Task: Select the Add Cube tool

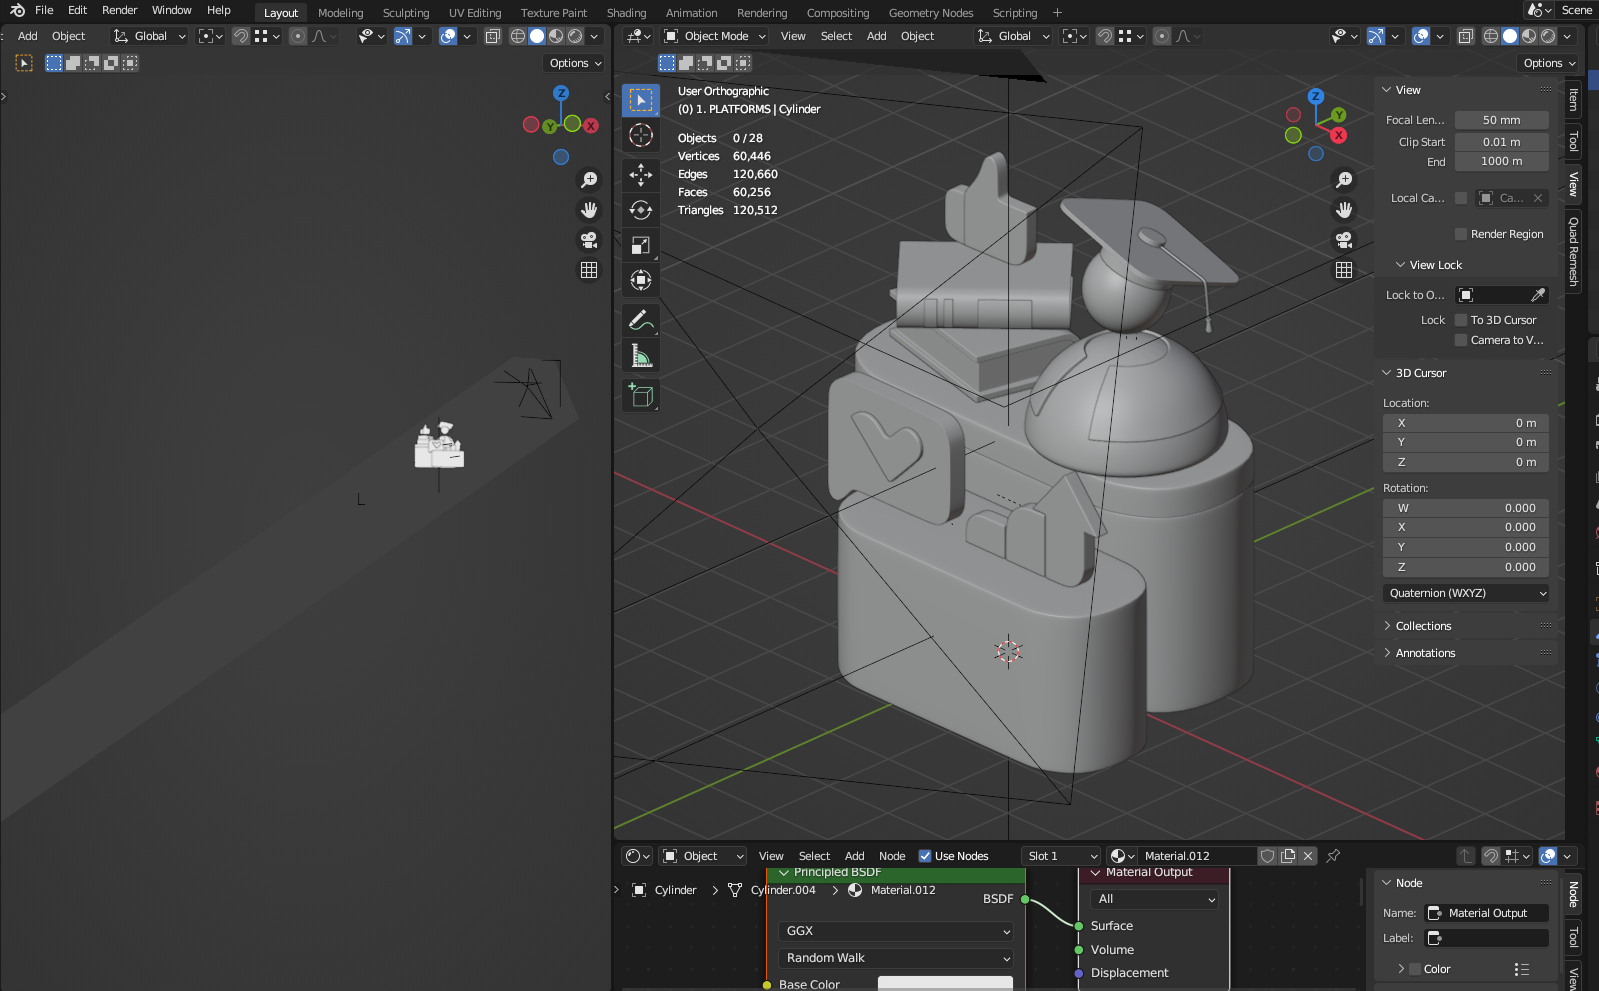Action: pyautogui.click(x=641, y=396)
